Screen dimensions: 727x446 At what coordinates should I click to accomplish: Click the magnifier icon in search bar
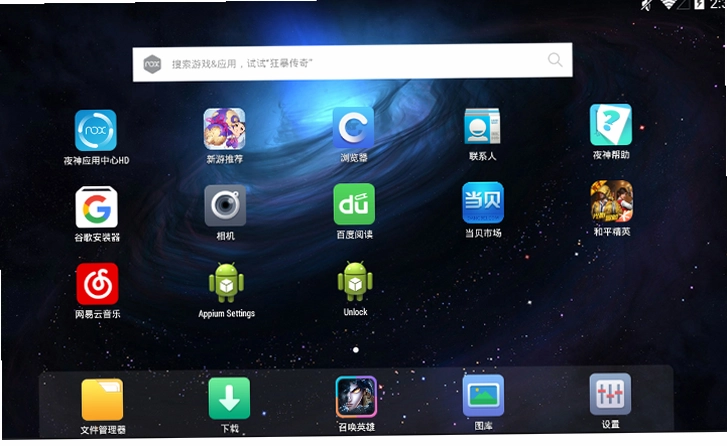pos(555,59)
